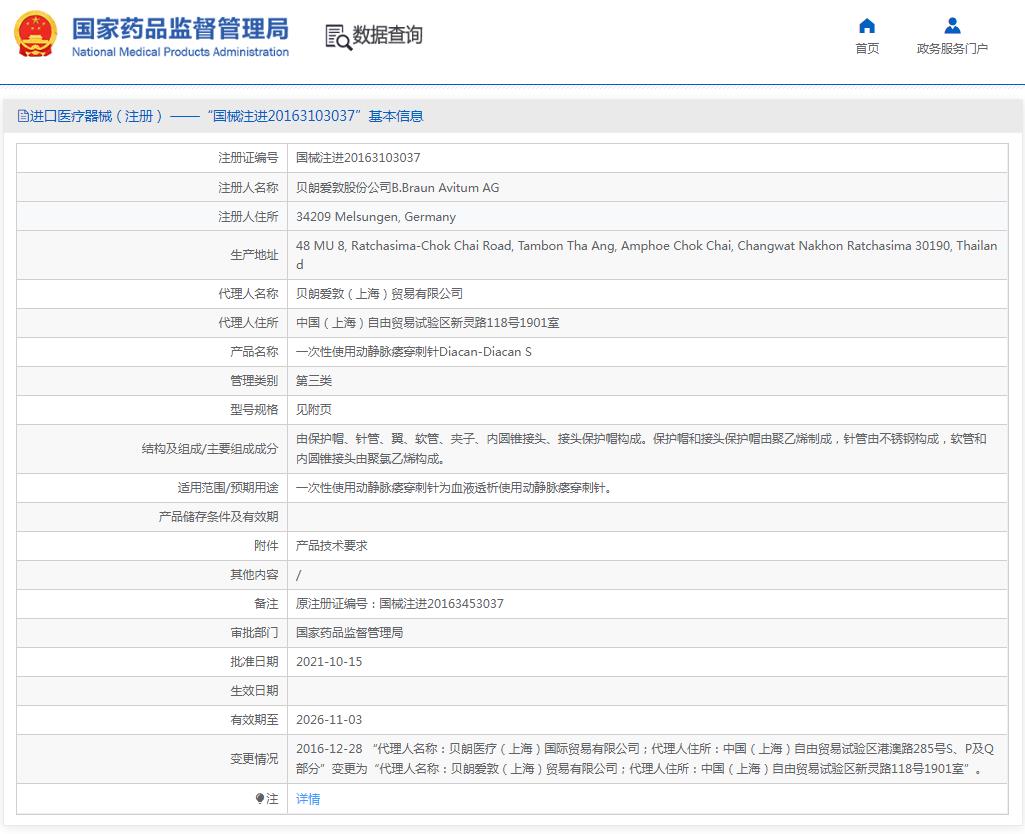Viewport: 1025px width, 834px height.
Task: Click the 产品储存条件及有效期 label
Action: coord(218,517)
